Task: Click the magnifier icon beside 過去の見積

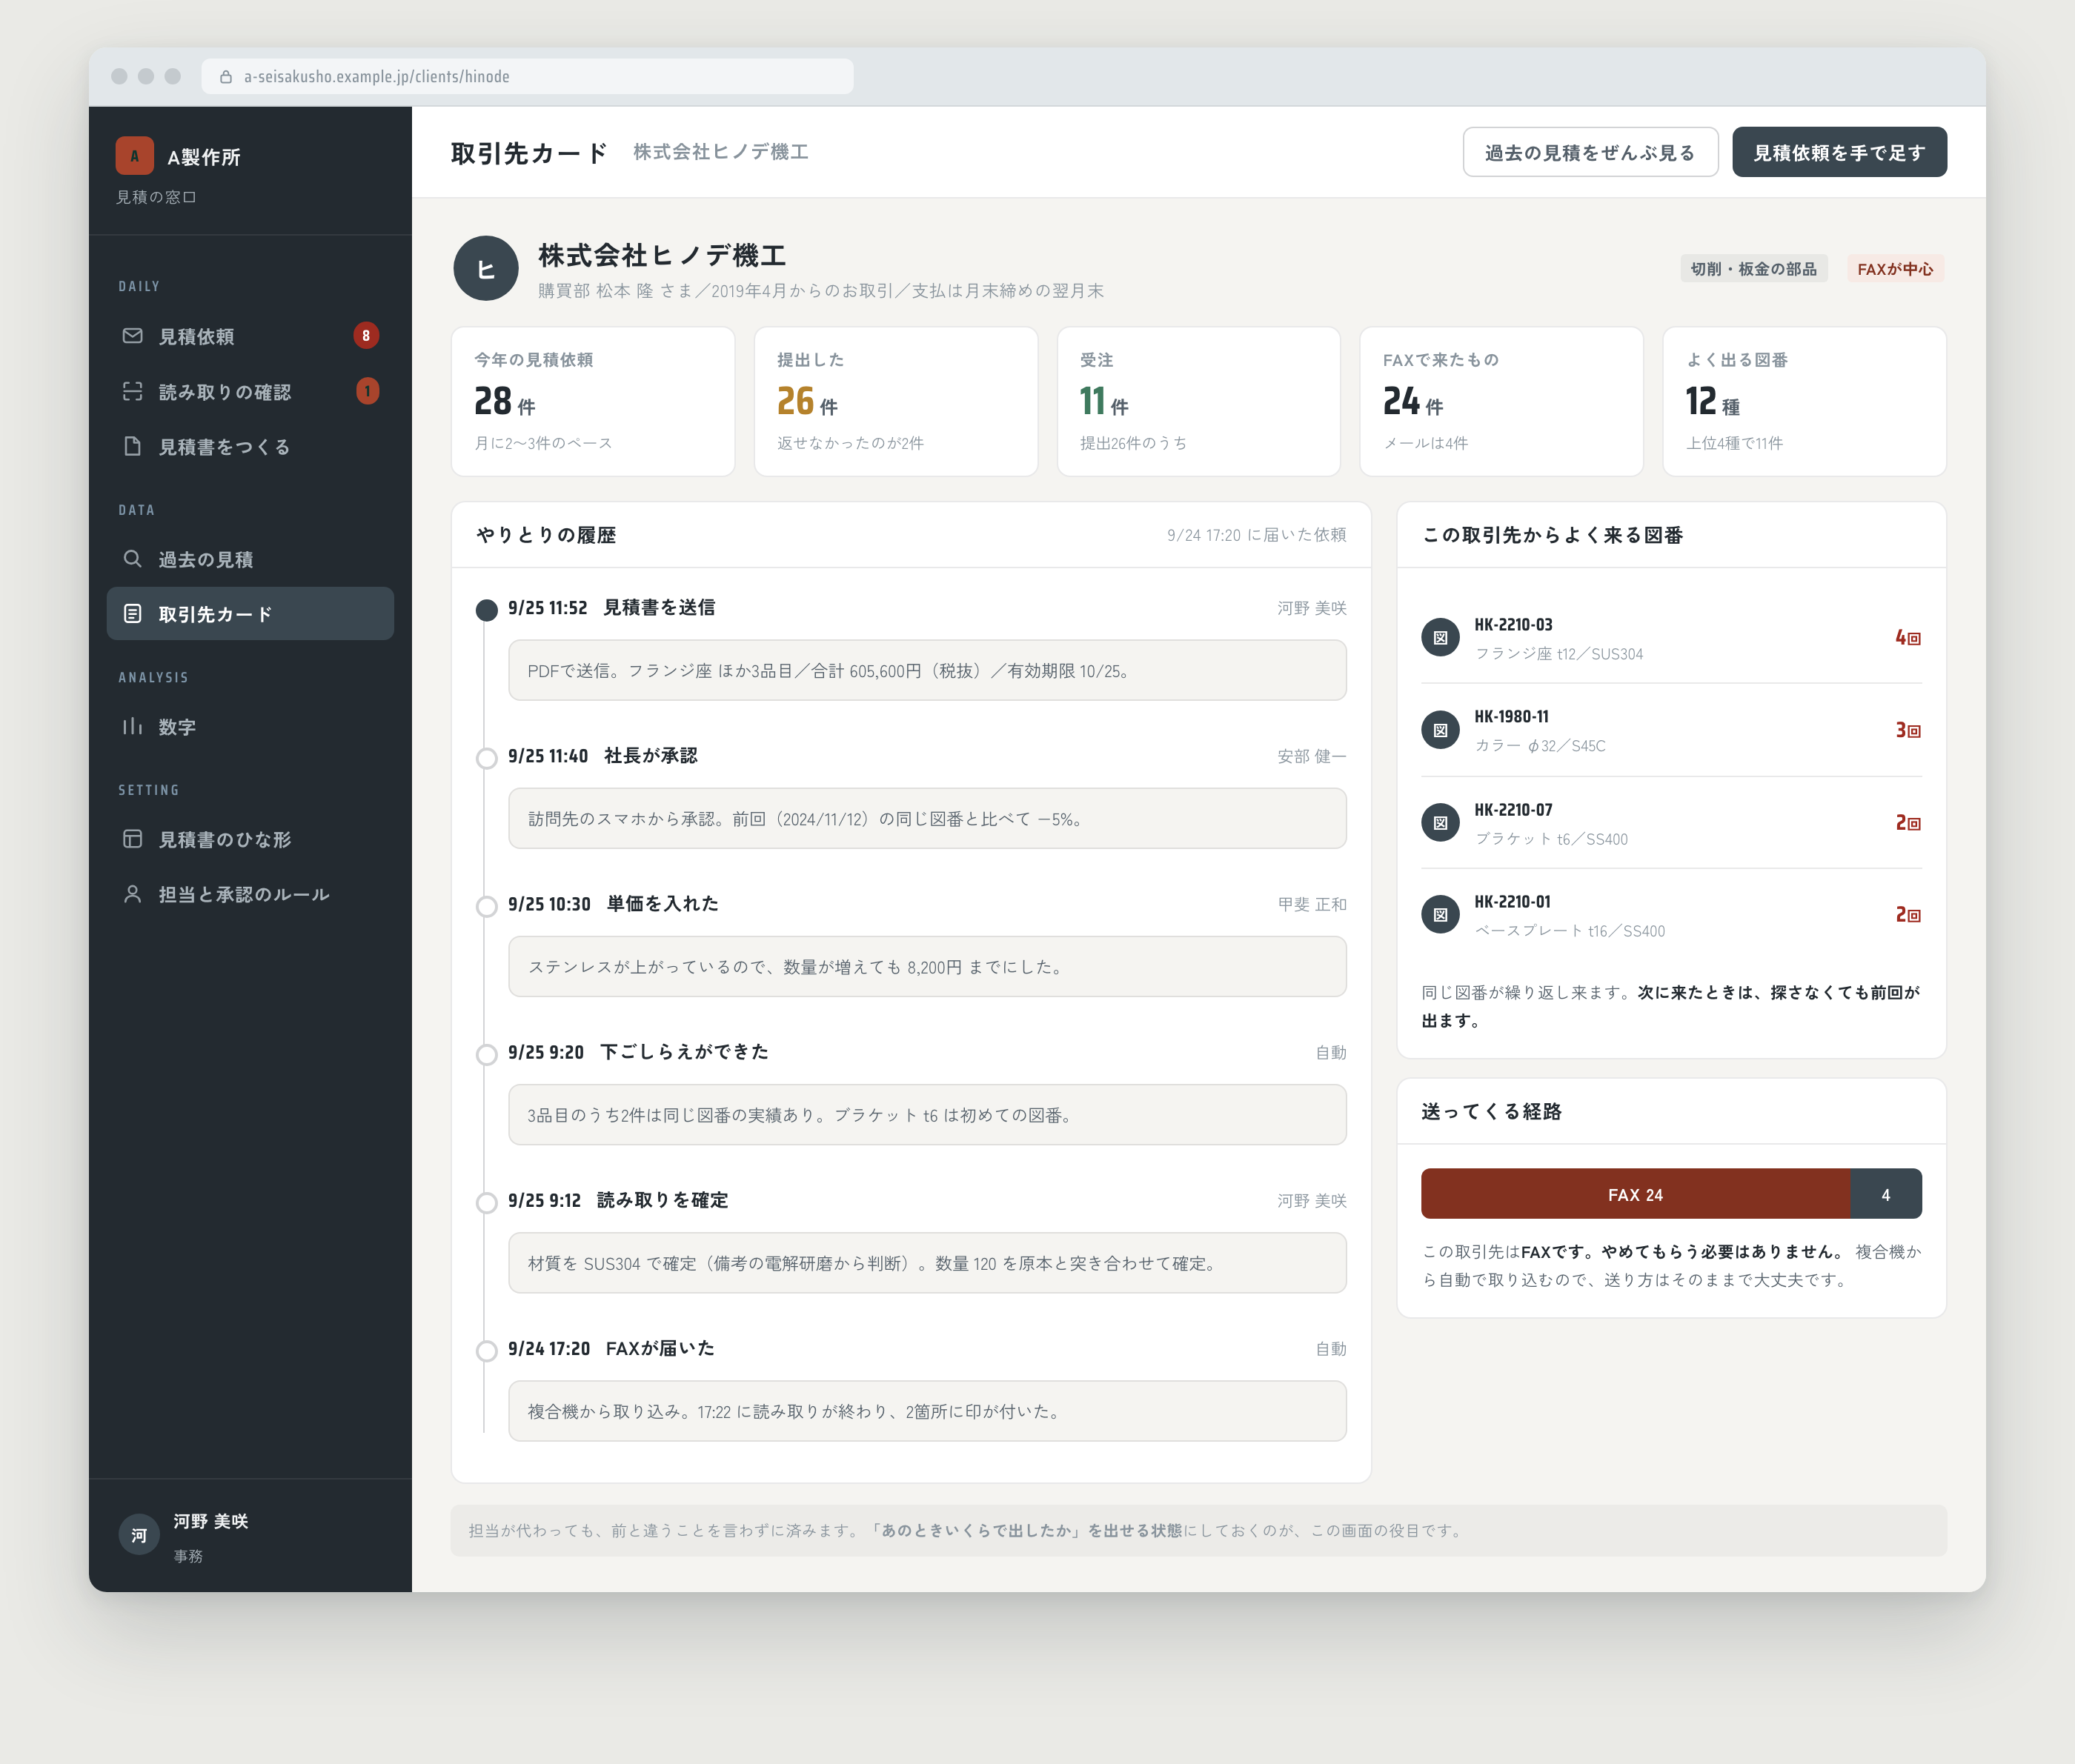Action: click(132, 559)
